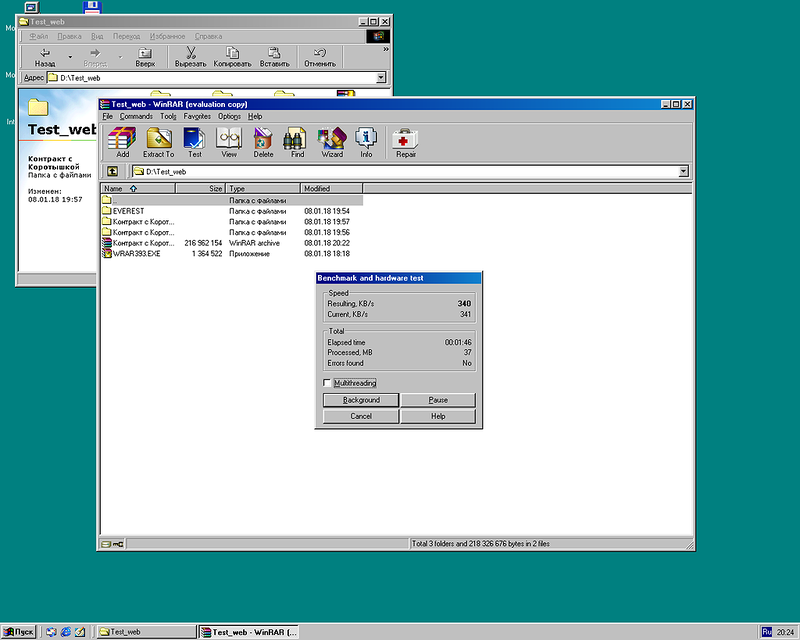Image resolution: width=800 pixels, height=640 pixels.
Task: Cancel the benchmark test
Action: (x=361, y=416)
